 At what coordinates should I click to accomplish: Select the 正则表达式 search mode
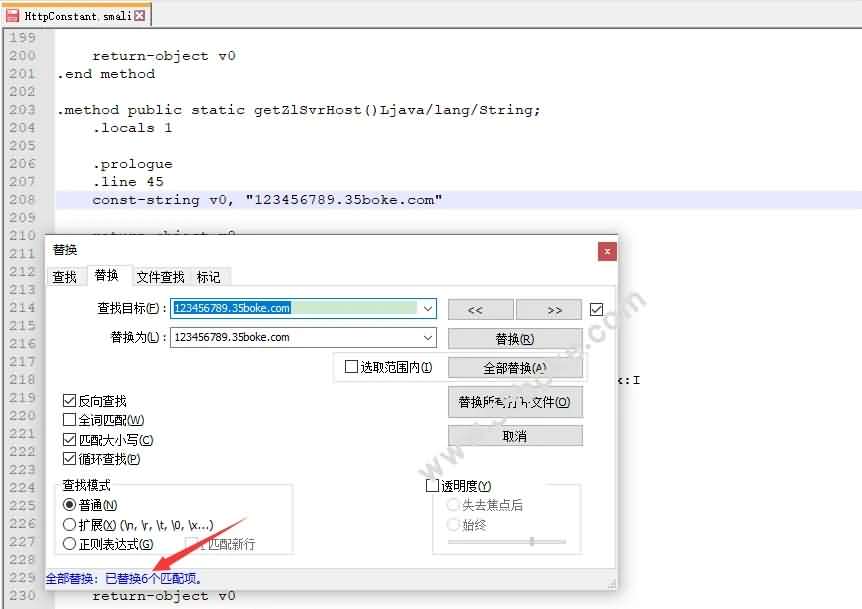coord(70,544)
